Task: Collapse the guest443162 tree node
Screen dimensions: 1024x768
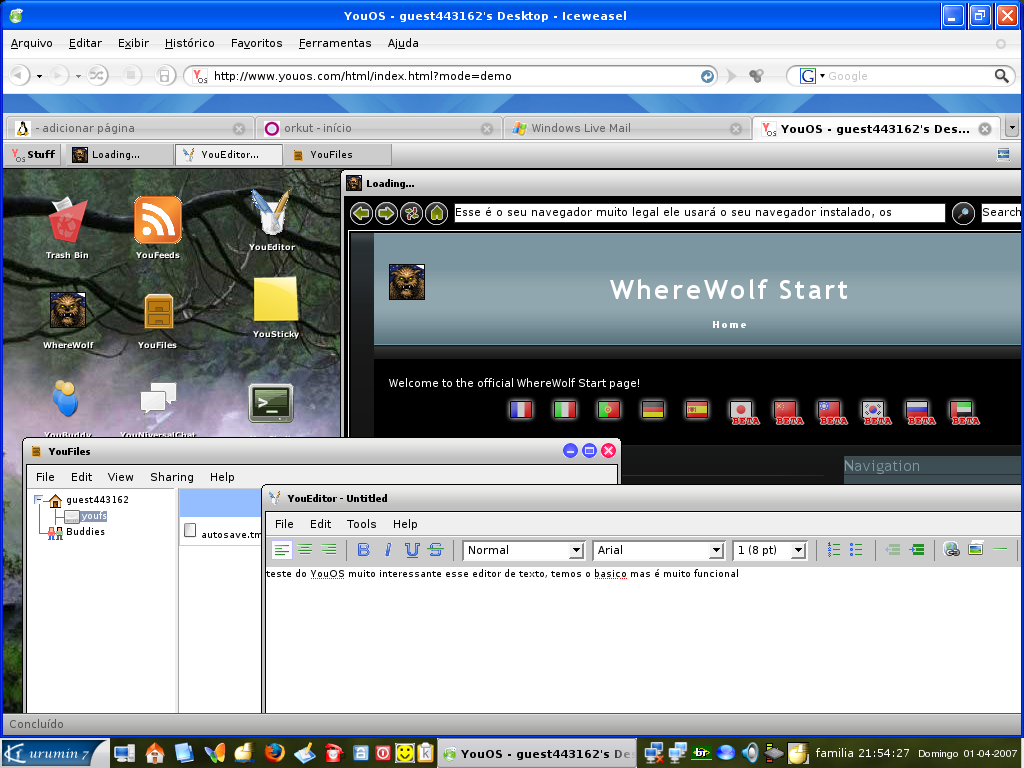Action: tap(38, 500)
